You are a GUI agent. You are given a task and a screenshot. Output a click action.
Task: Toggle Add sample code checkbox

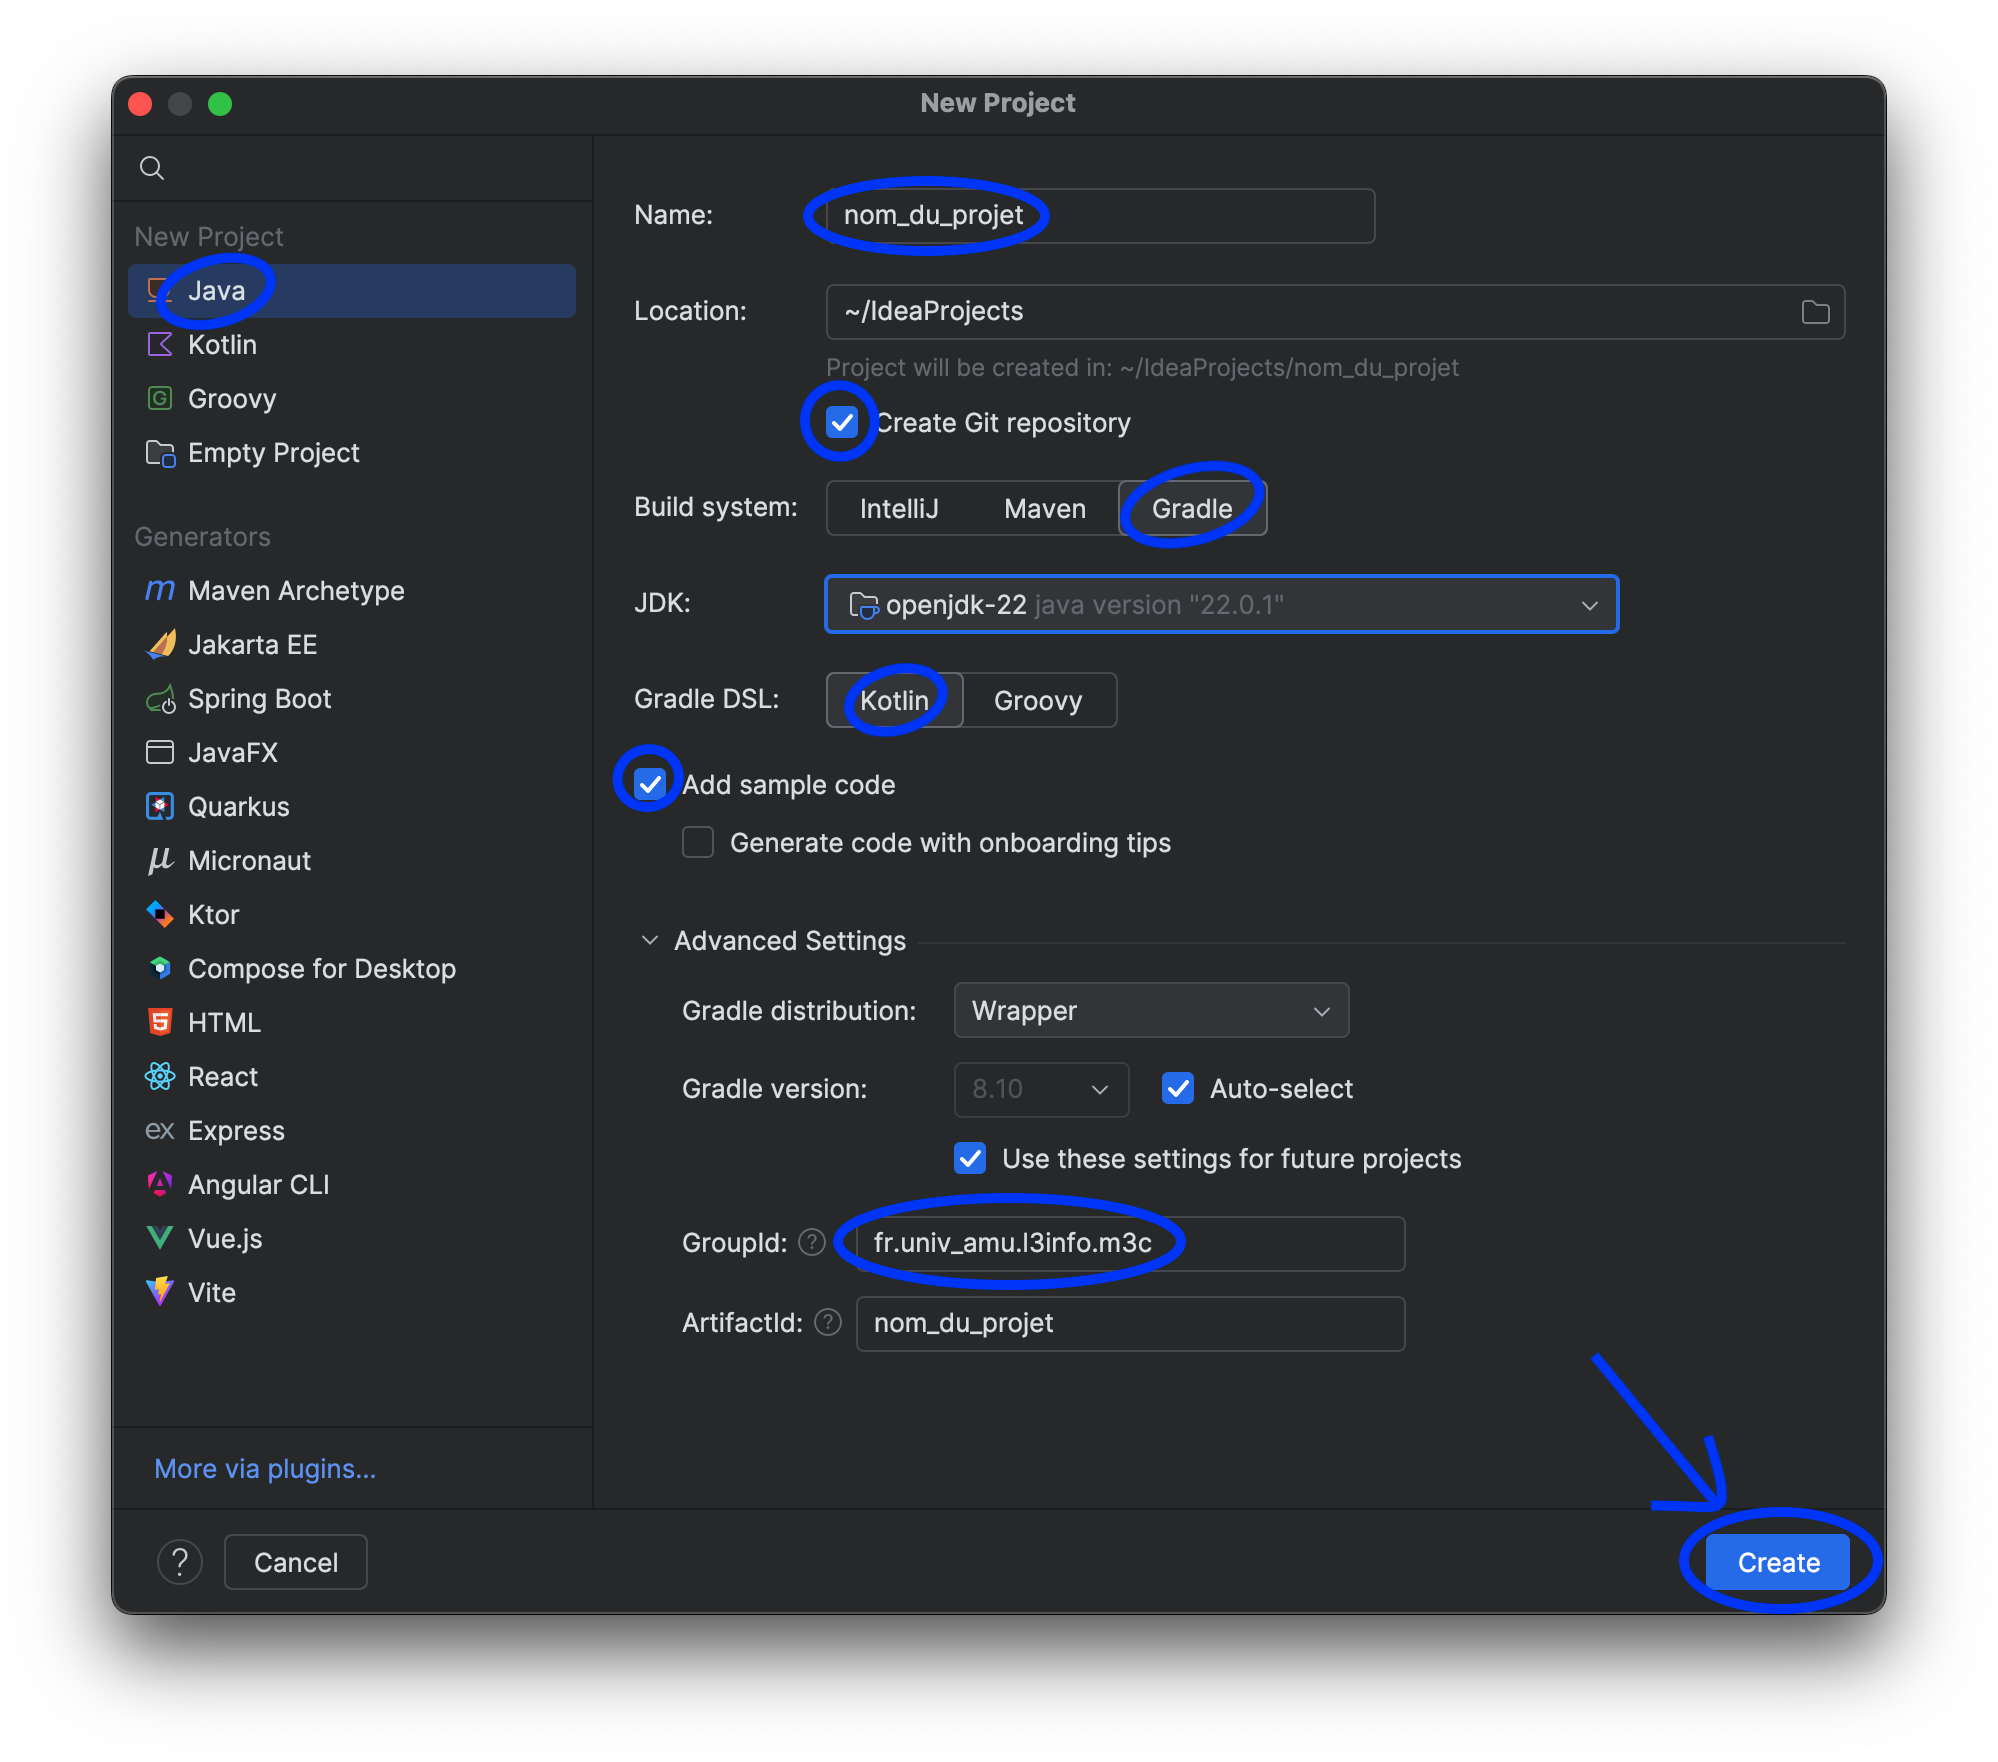(650, 785)
